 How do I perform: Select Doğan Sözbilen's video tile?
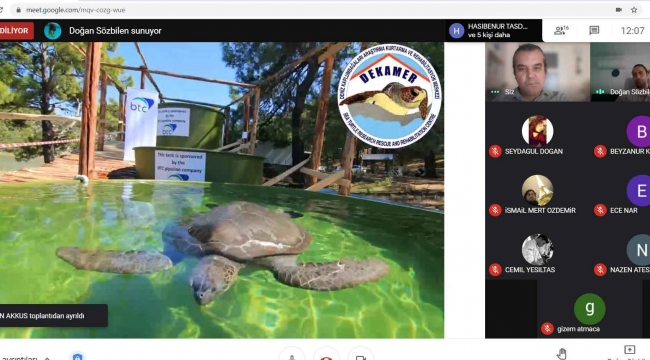(621, 72)
